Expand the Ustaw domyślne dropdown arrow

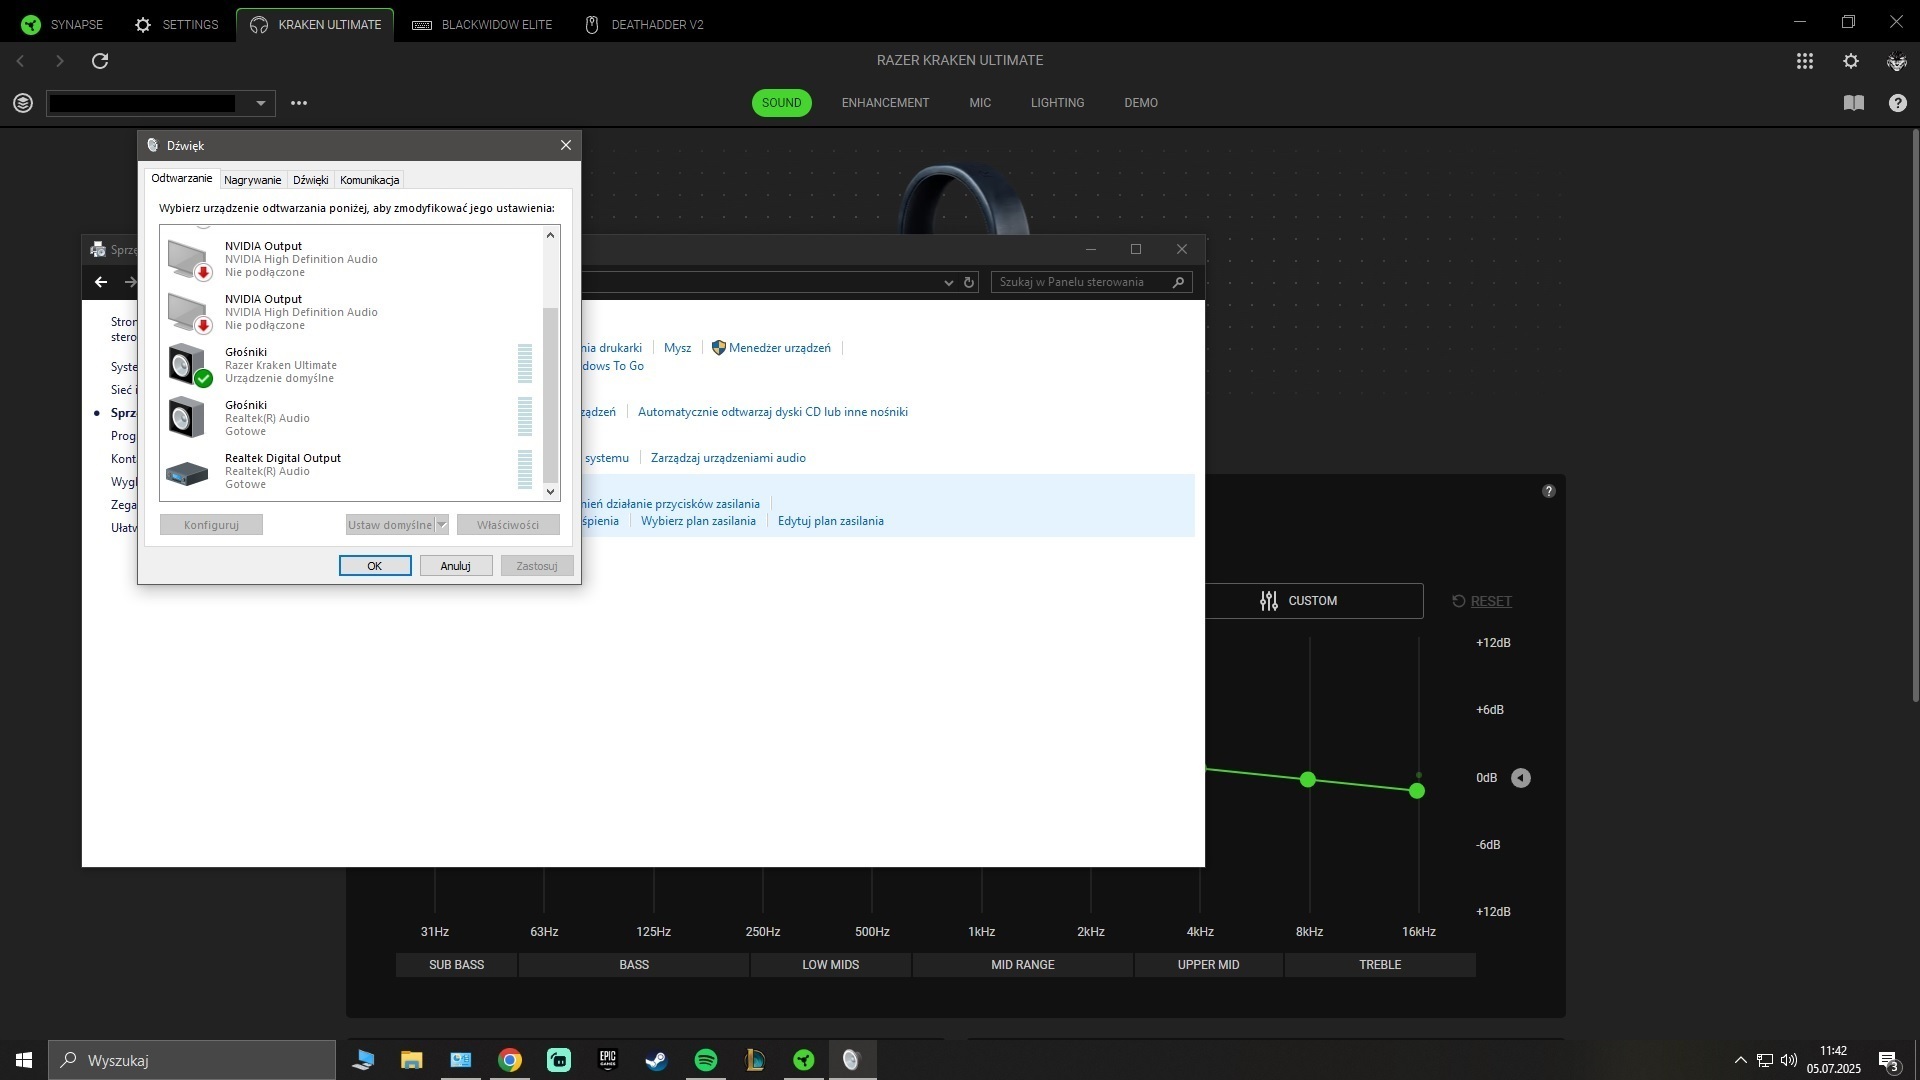442,525
